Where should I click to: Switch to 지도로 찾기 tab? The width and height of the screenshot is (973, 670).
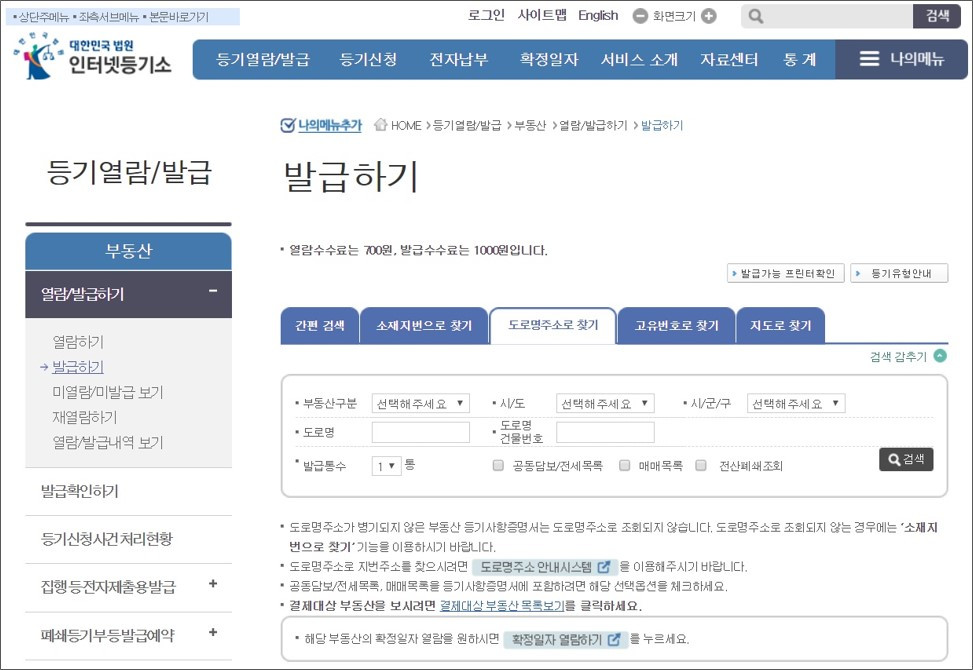coord(781,325)
